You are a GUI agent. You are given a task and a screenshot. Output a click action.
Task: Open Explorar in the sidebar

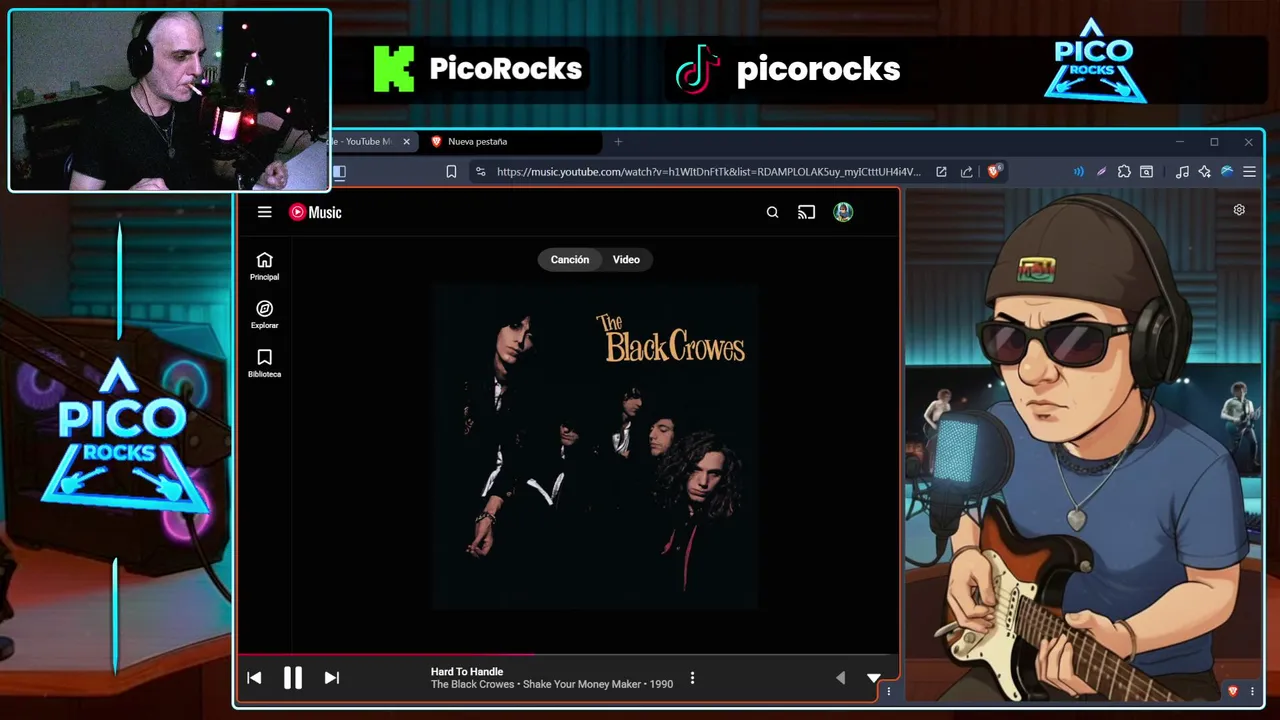264,314
